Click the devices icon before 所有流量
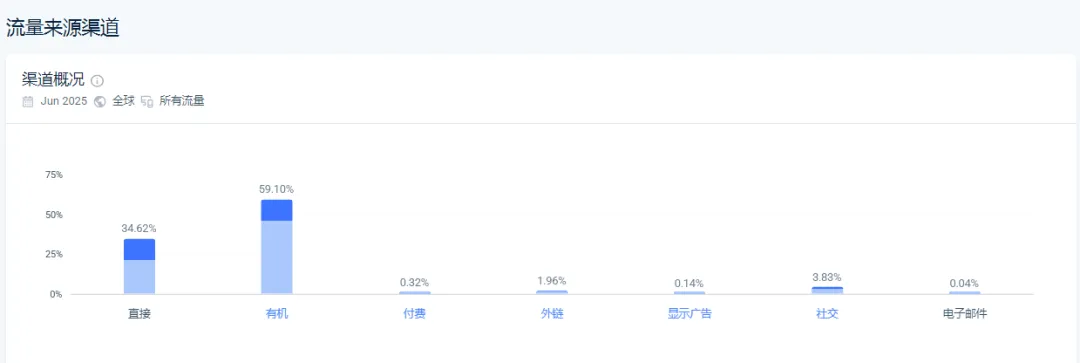Screen dimensions: 1080x363 (x=147, y=102)
